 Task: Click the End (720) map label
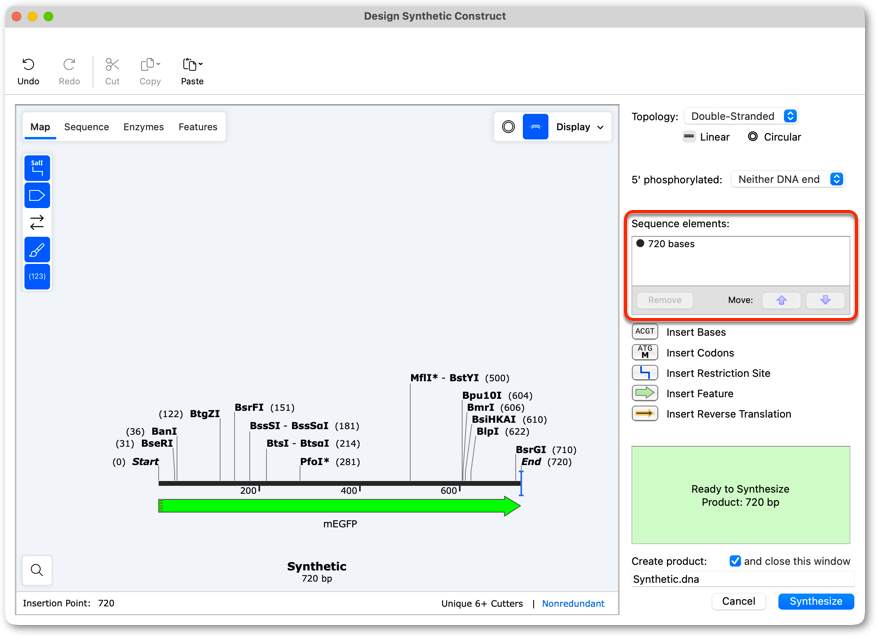point(546,462)
